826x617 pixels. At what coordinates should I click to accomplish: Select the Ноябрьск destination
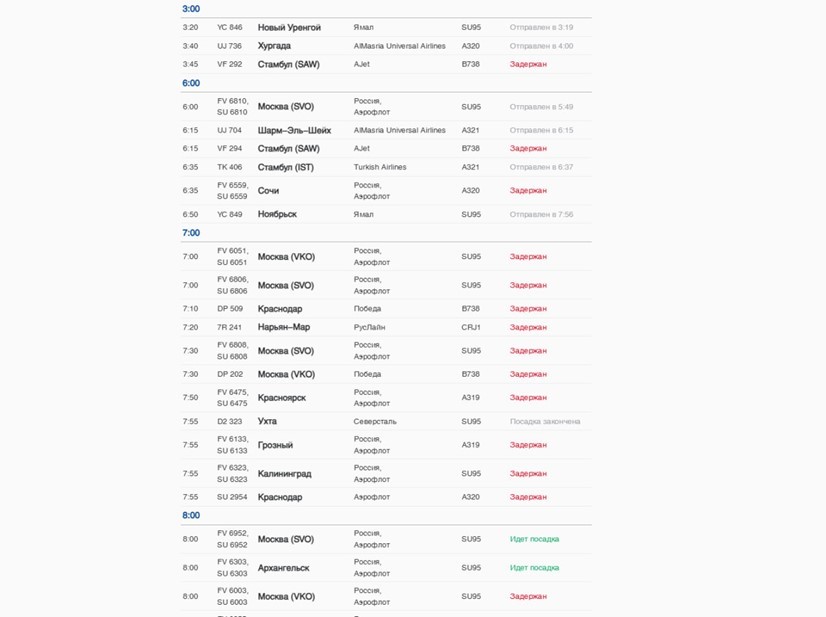point(277,214)
